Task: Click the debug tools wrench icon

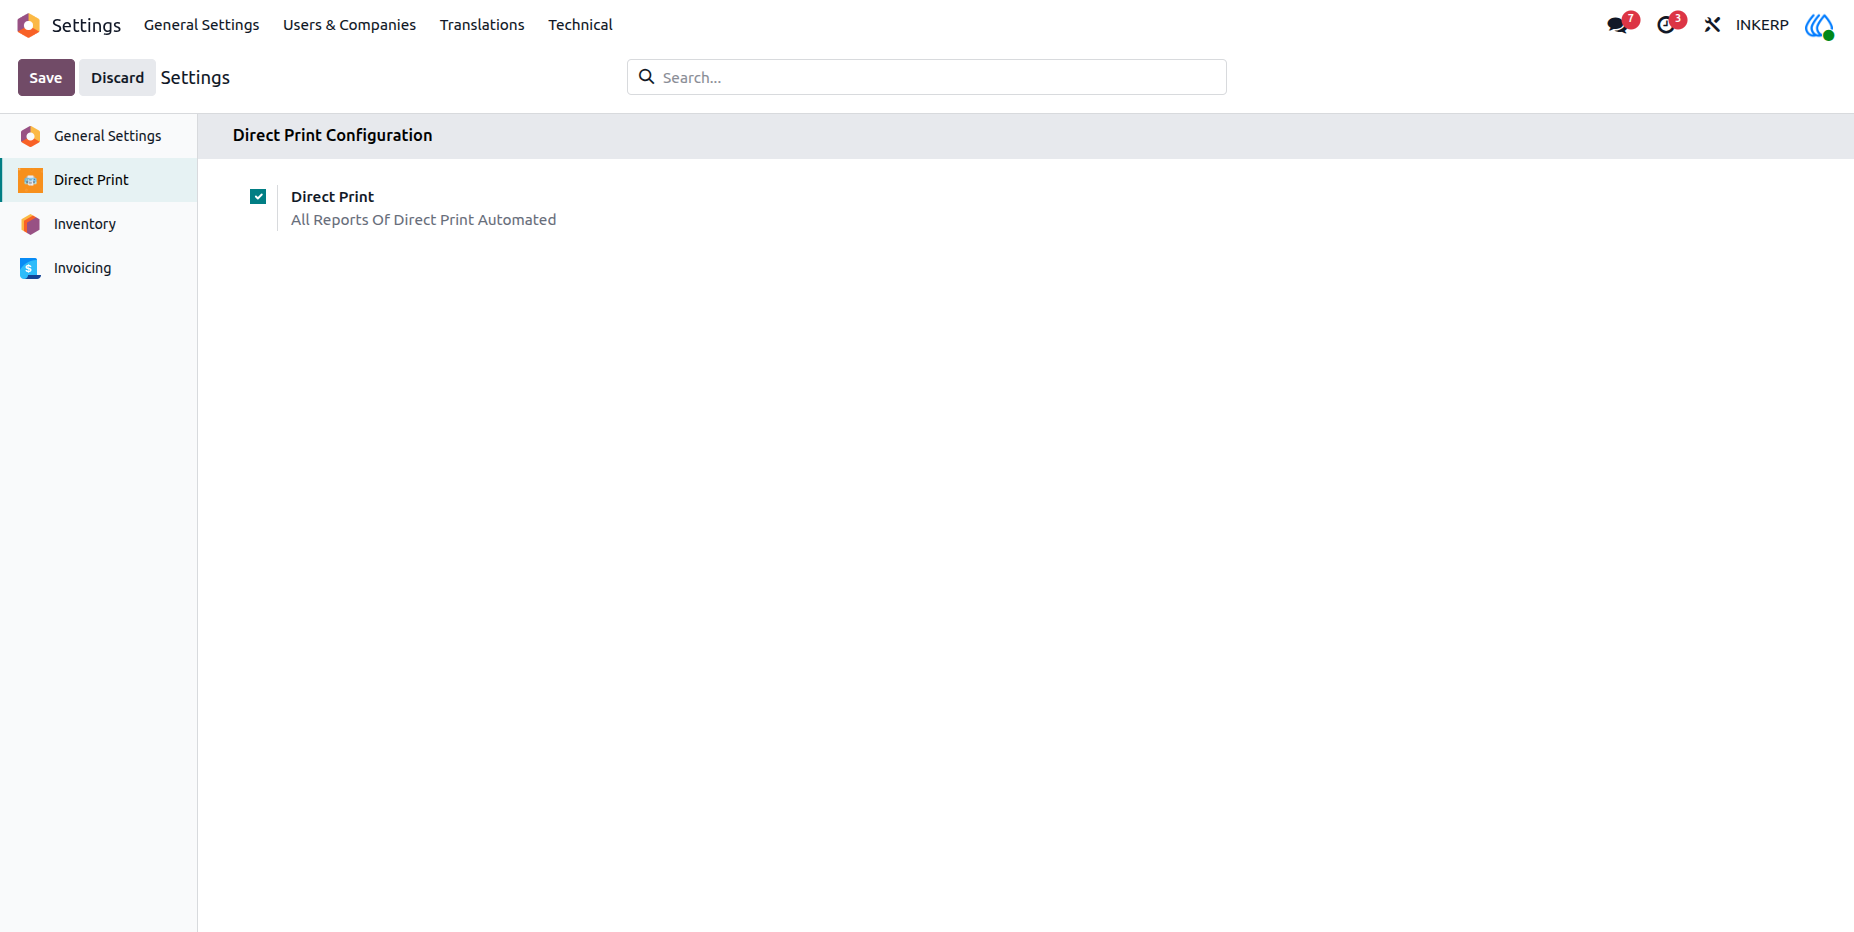Action: coord(1712,25)
